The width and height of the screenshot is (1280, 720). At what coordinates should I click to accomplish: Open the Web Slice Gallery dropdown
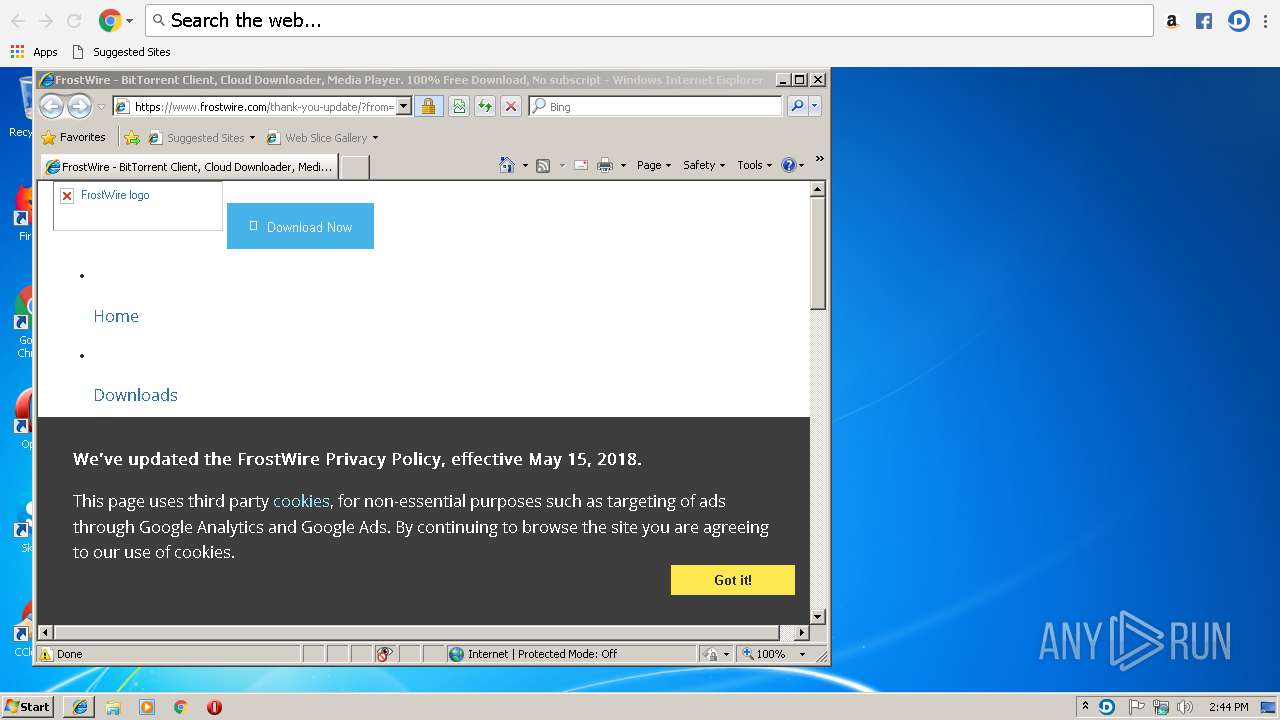point(322,138)
